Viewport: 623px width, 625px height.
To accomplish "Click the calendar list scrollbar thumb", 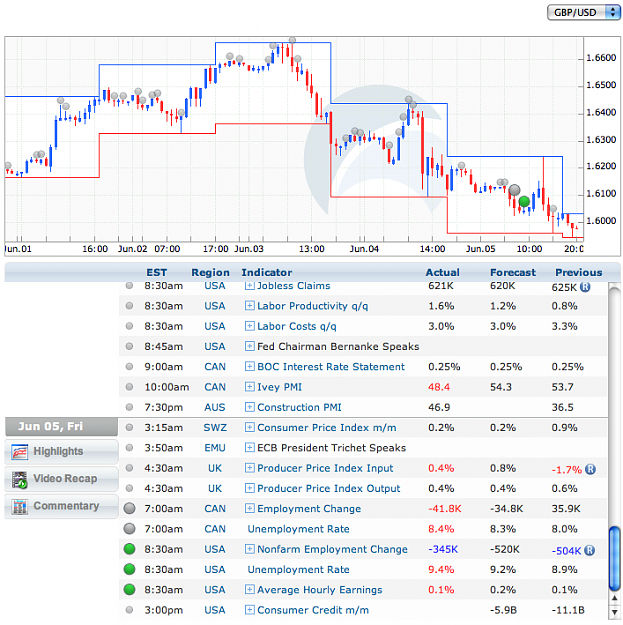I will tap(615, 558).
